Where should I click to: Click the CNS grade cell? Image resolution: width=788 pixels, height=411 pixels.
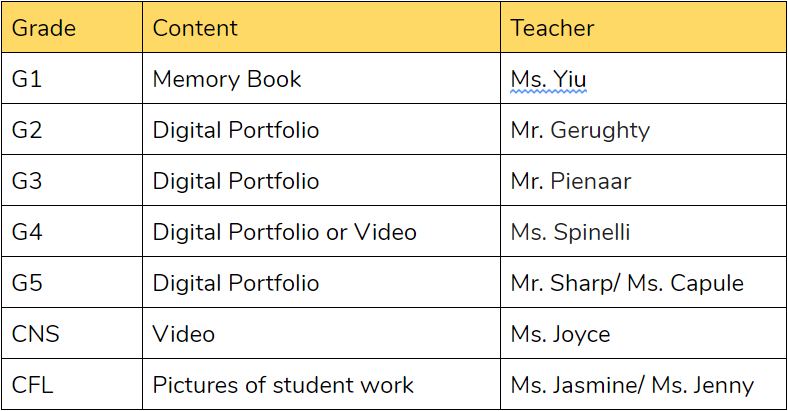[x=72, y=333]
